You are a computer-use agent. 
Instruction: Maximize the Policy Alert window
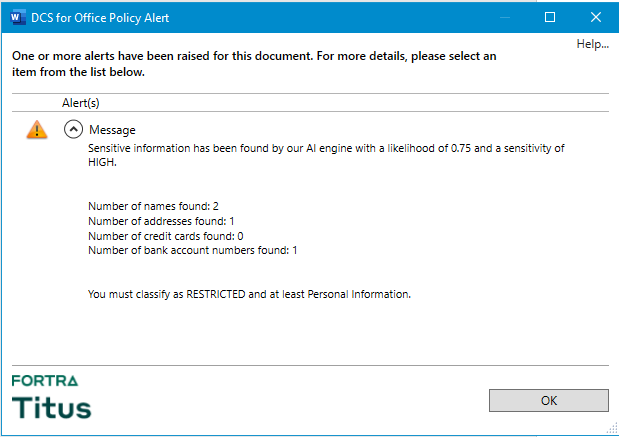pyautogui.click(x=549, y=17)
